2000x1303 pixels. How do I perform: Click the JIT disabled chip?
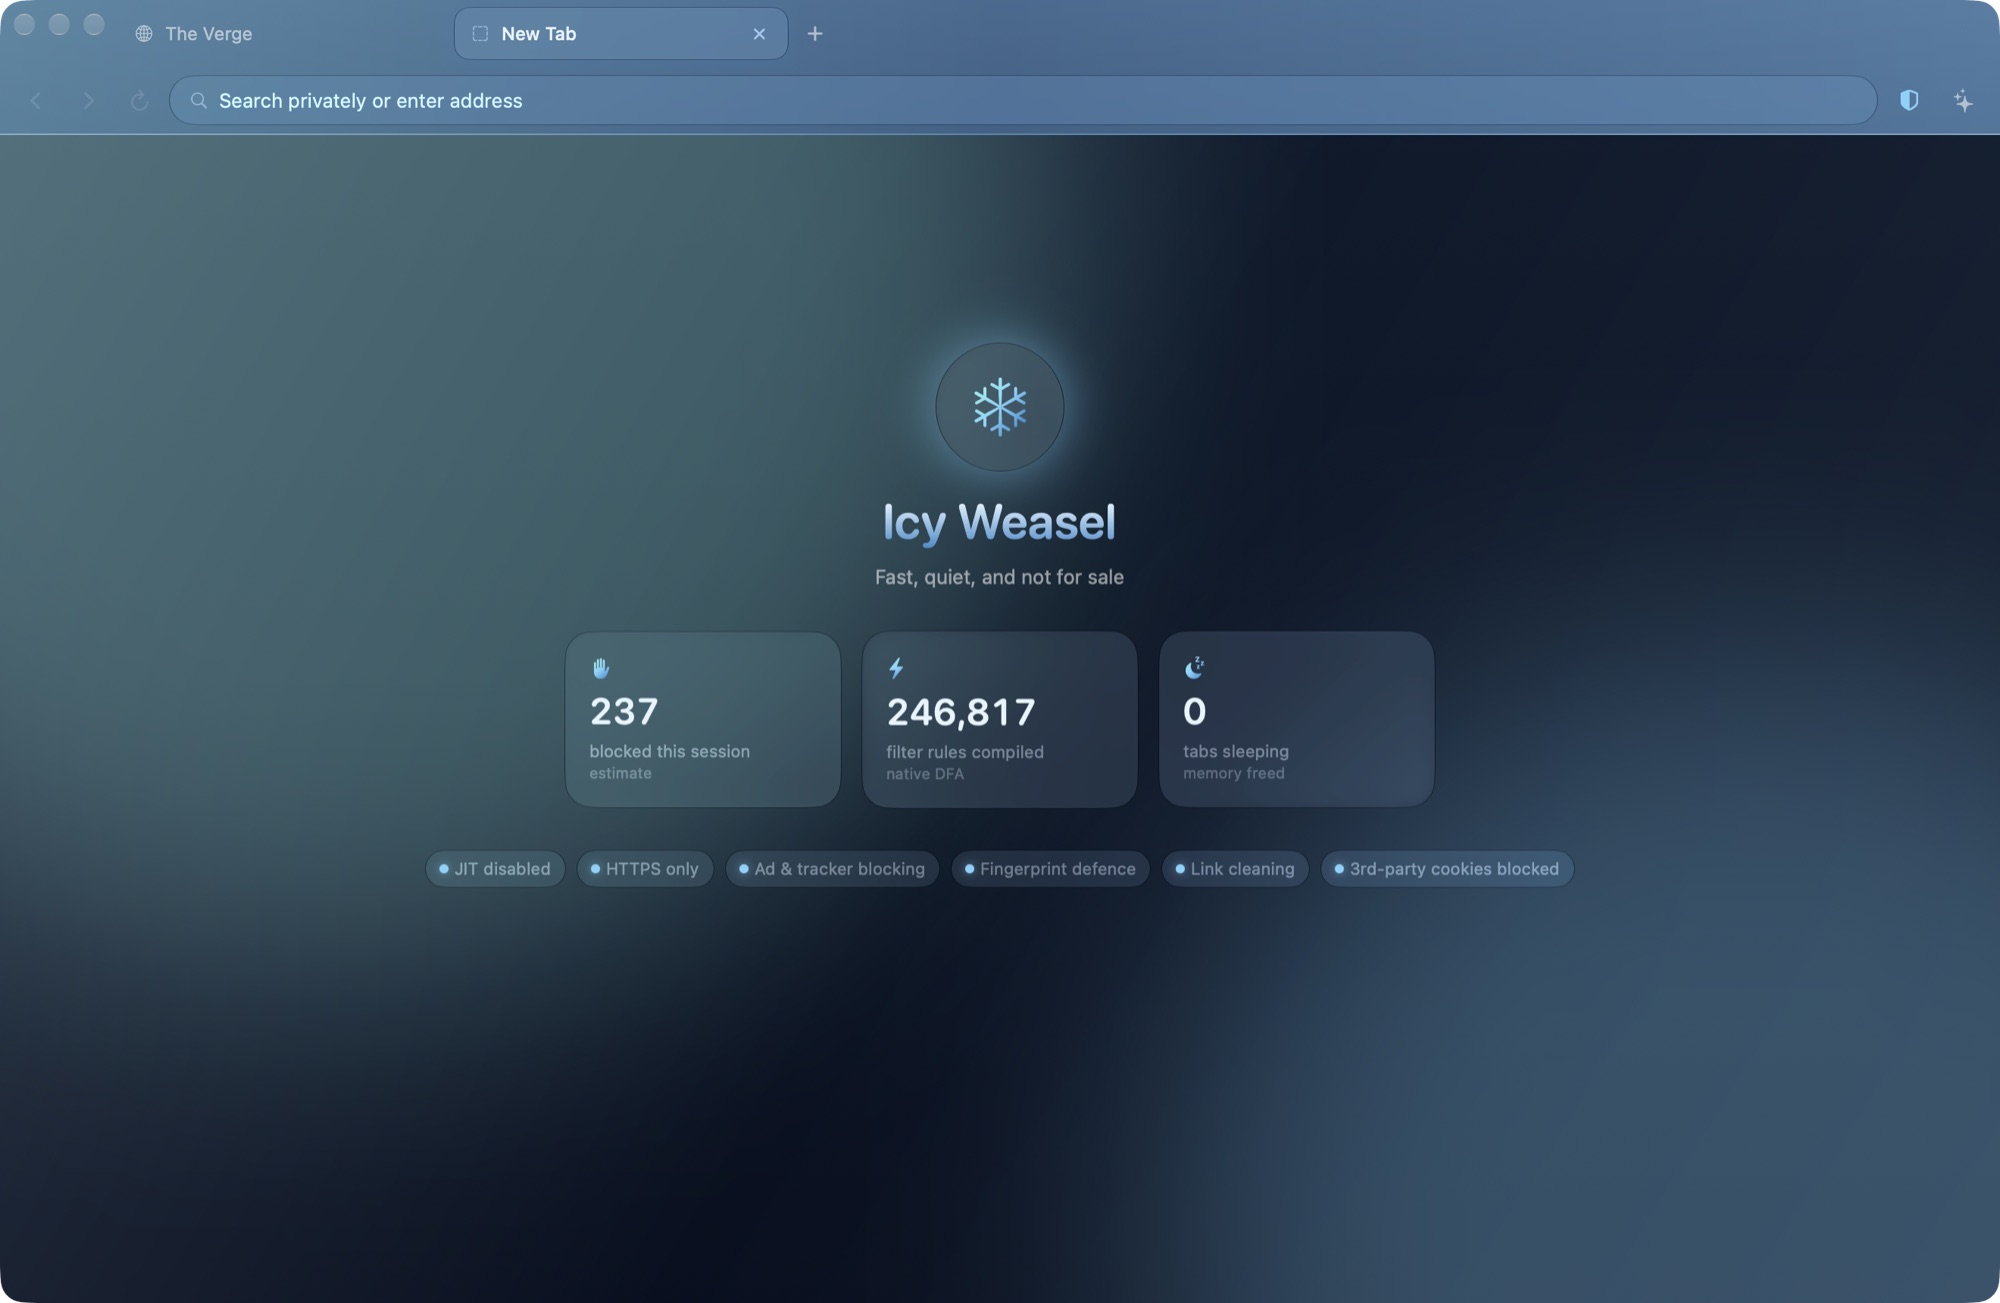tap(495, 869)
